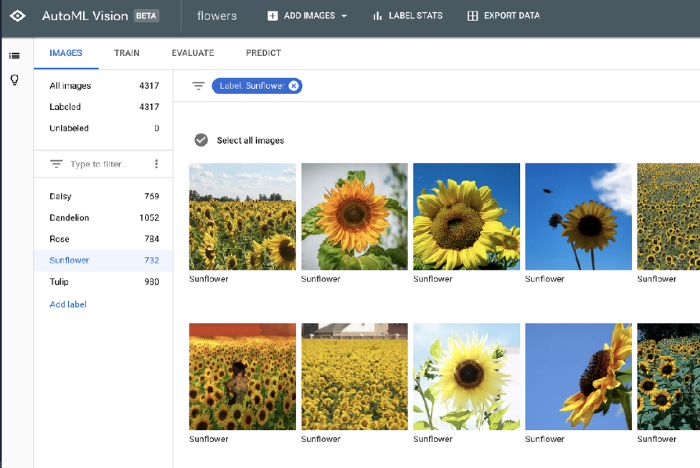The width and height of the screenshot is (700, 468).
Task: Open the datasets list icon in sidebar
Action: [14, 56]
